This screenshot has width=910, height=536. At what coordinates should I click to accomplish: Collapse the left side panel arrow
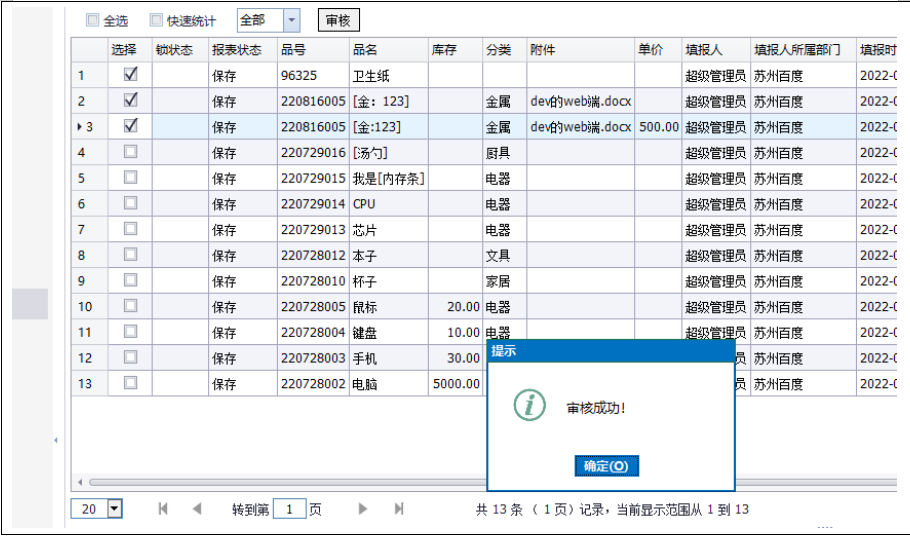pyautogui.click(x=56, y=440)
